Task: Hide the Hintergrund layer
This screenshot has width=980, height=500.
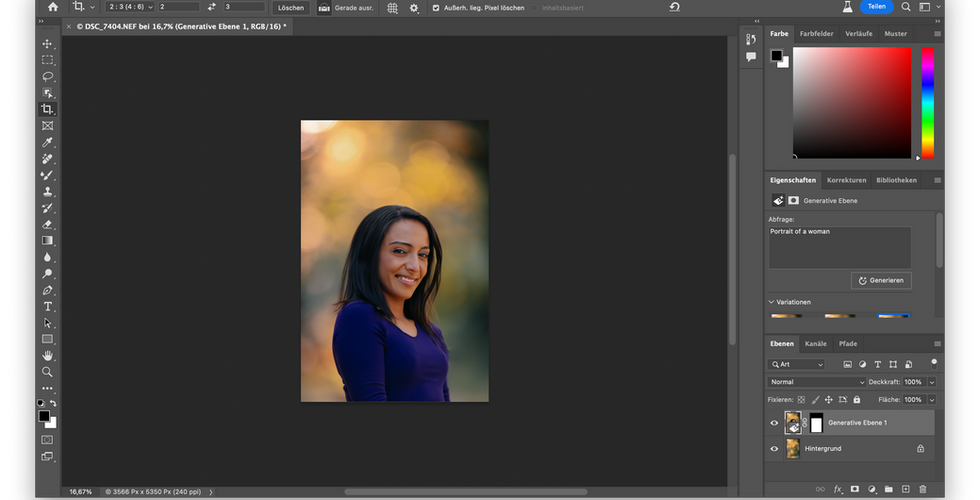Action: (x=774, y=449)
